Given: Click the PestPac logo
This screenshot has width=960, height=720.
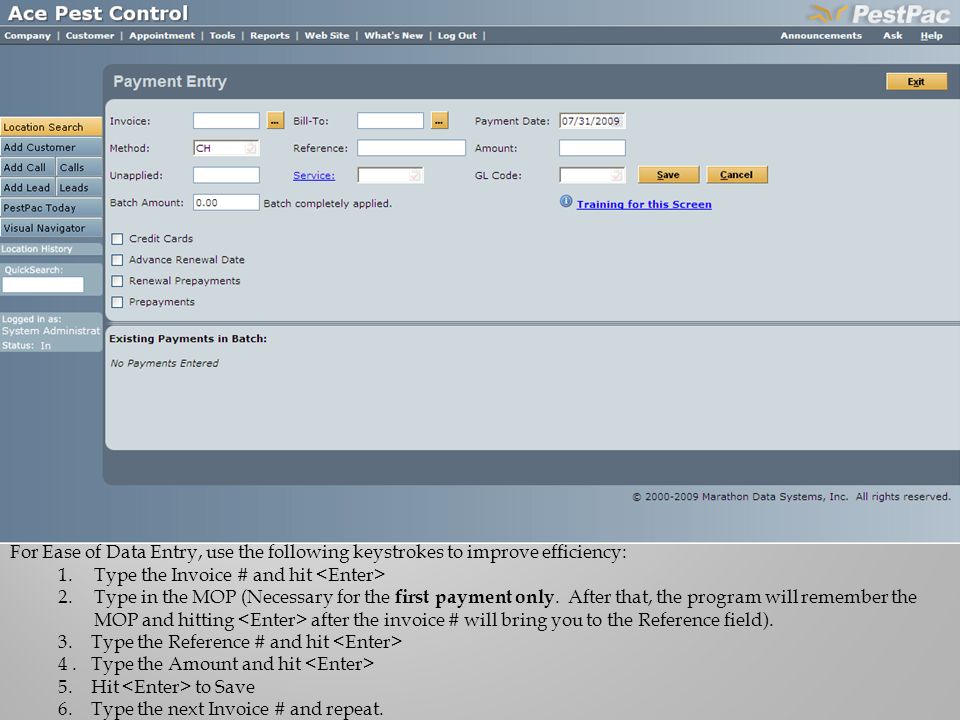Looking at the screenshot, I should (879, 13).
